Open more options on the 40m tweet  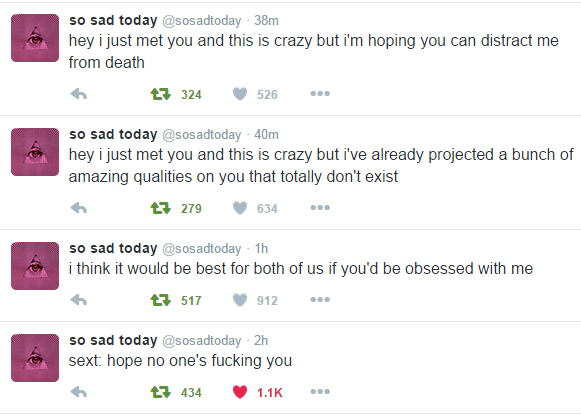(320, 208)
